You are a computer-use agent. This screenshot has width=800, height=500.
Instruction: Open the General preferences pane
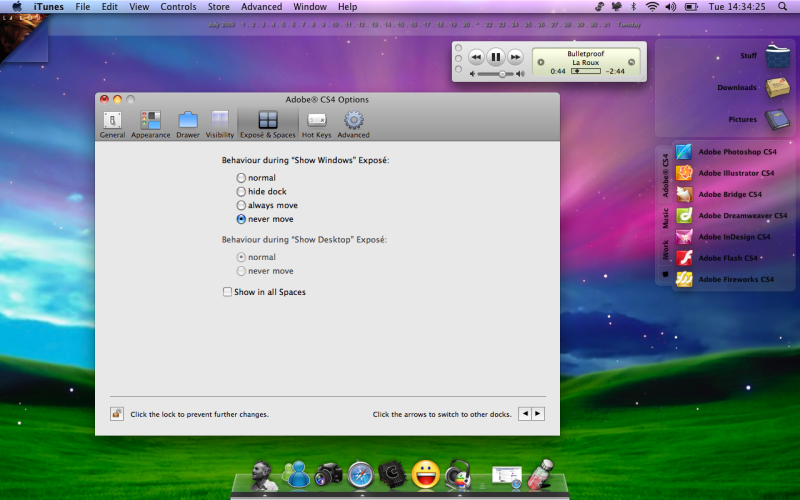(x=112, y=124)
